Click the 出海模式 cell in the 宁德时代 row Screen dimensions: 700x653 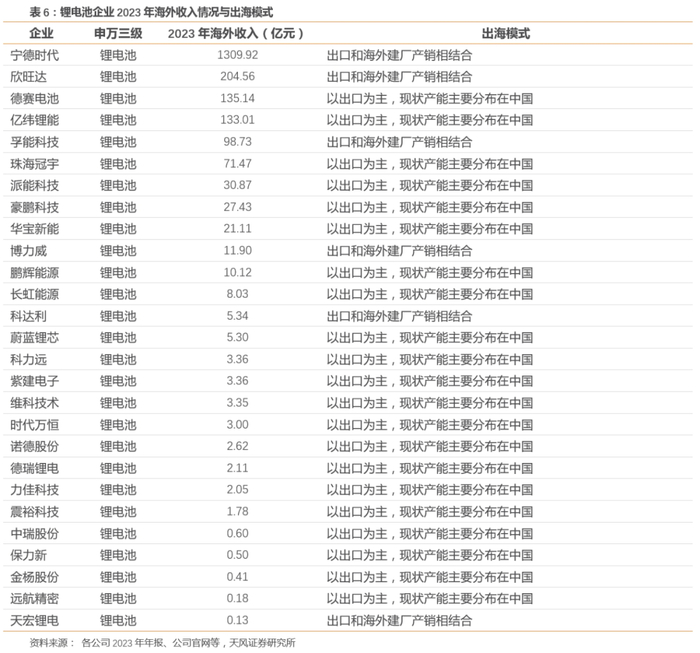tap(399, 55)
